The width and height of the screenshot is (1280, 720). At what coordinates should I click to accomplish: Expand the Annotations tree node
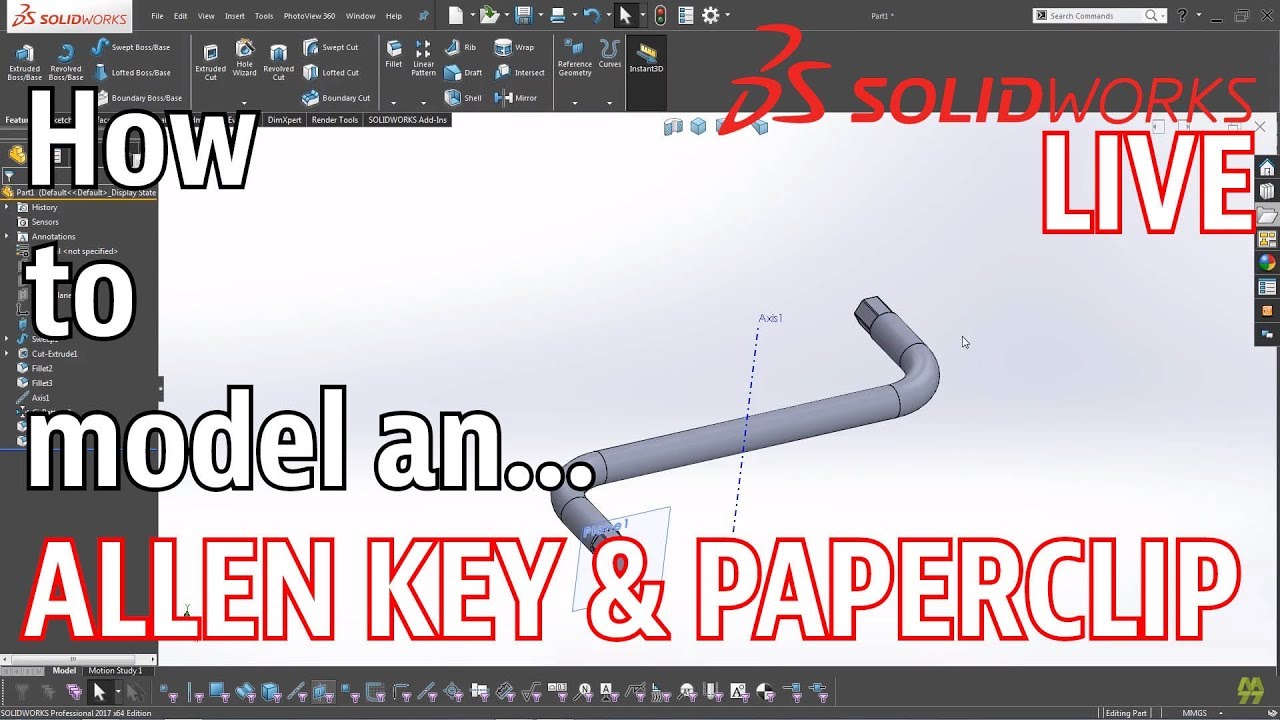tap(7, 237)
